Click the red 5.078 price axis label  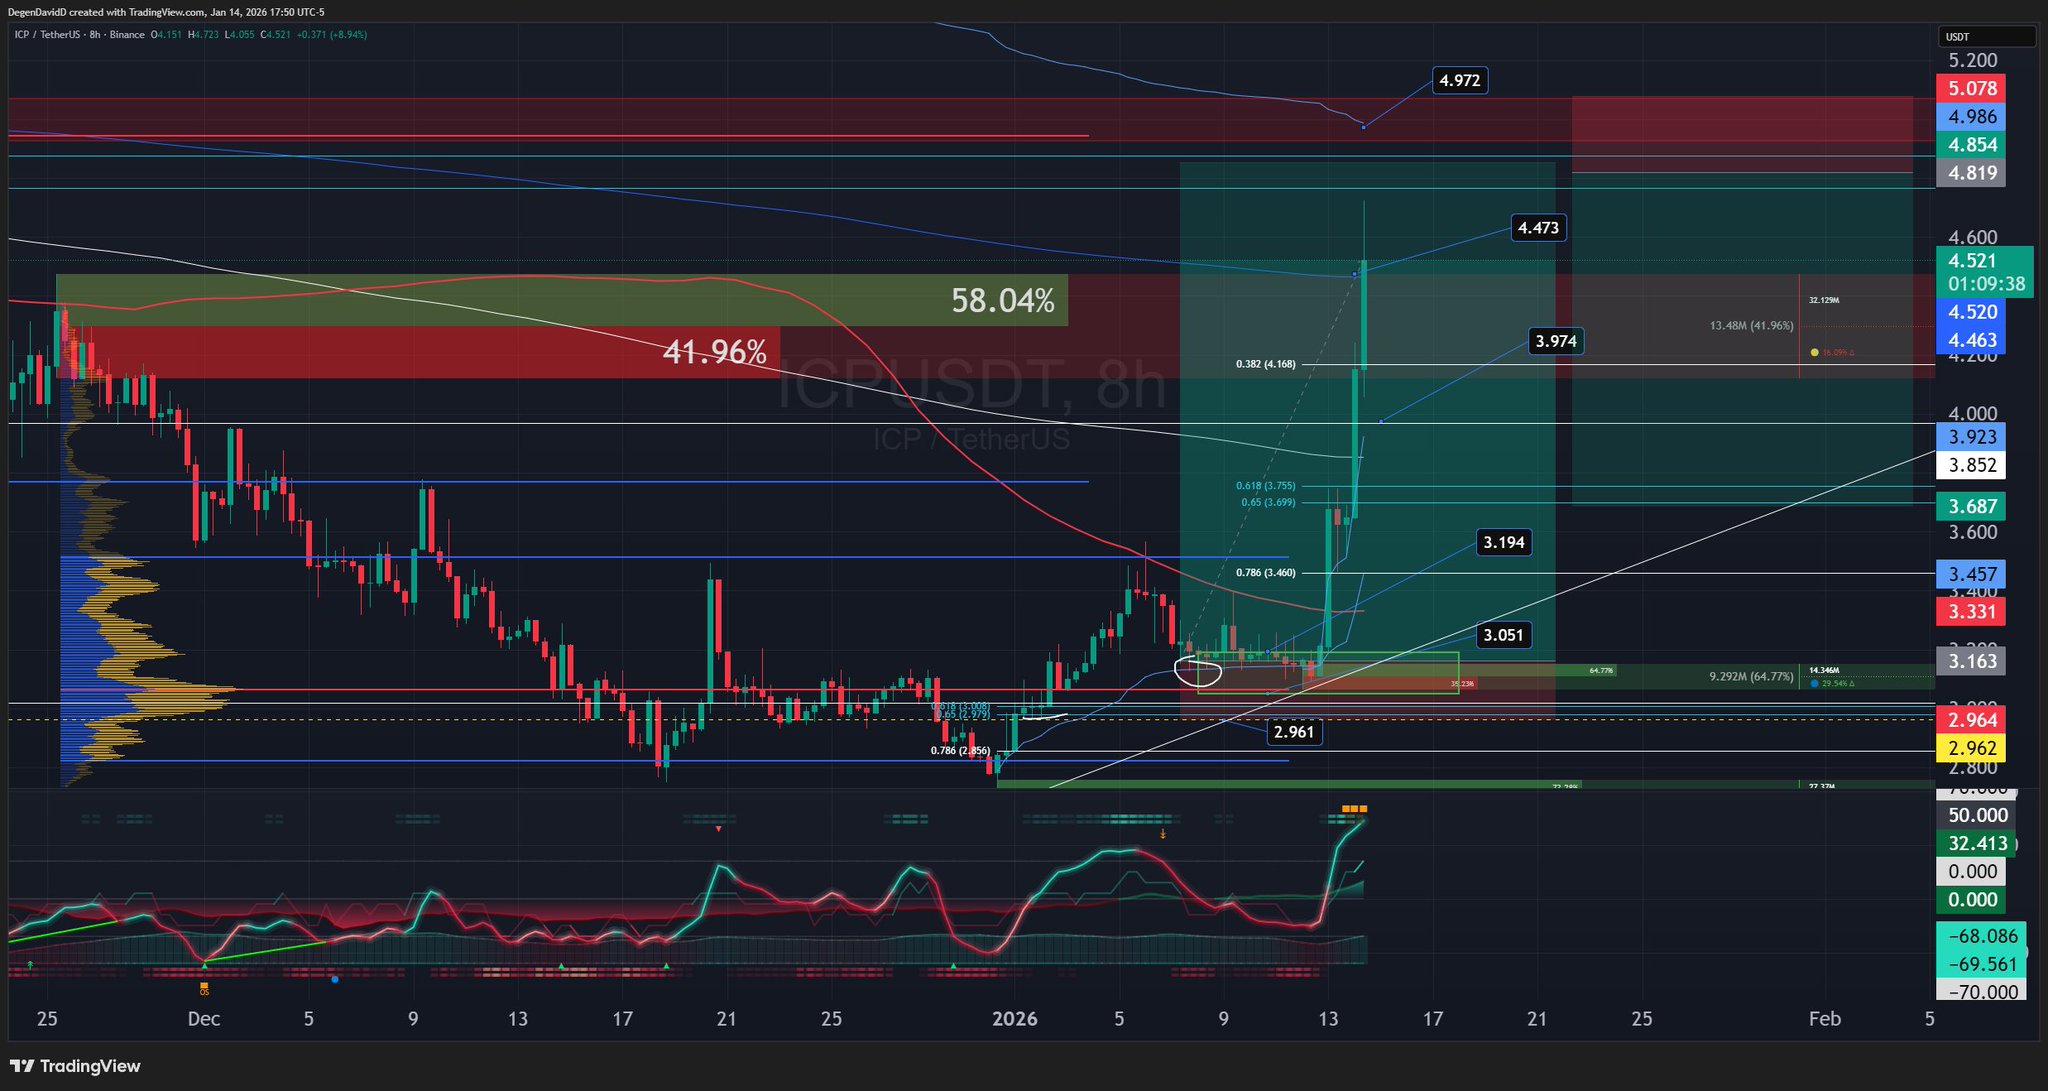click(1972, 88)
